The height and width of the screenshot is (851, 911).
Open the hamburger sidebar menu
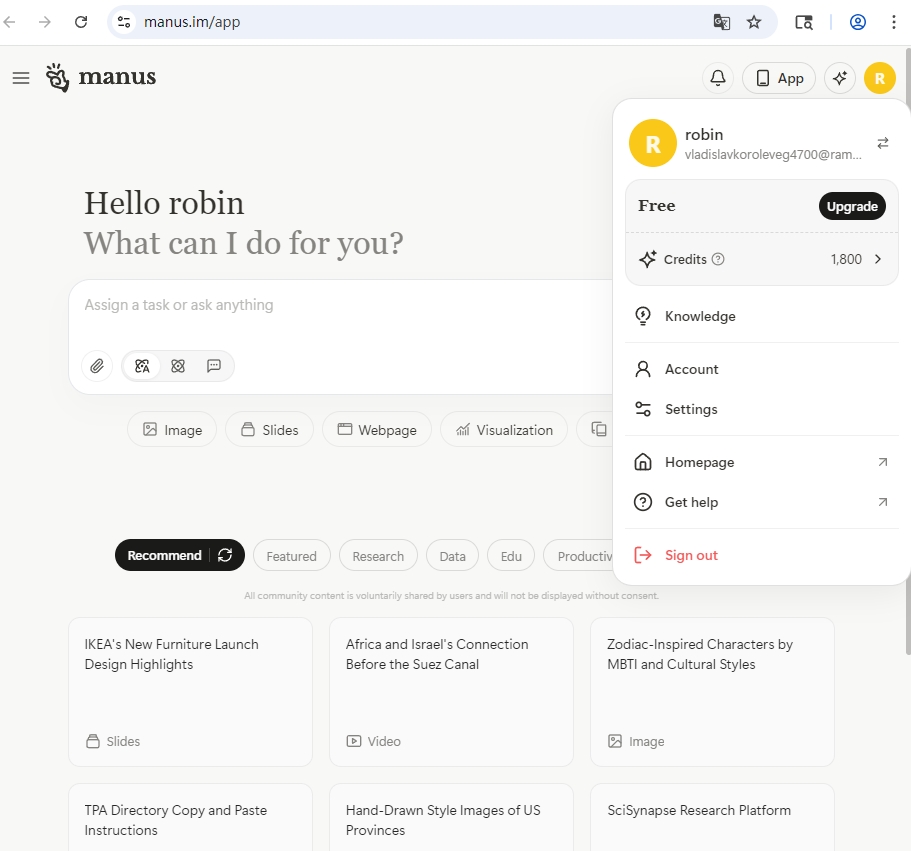(21, 78)
